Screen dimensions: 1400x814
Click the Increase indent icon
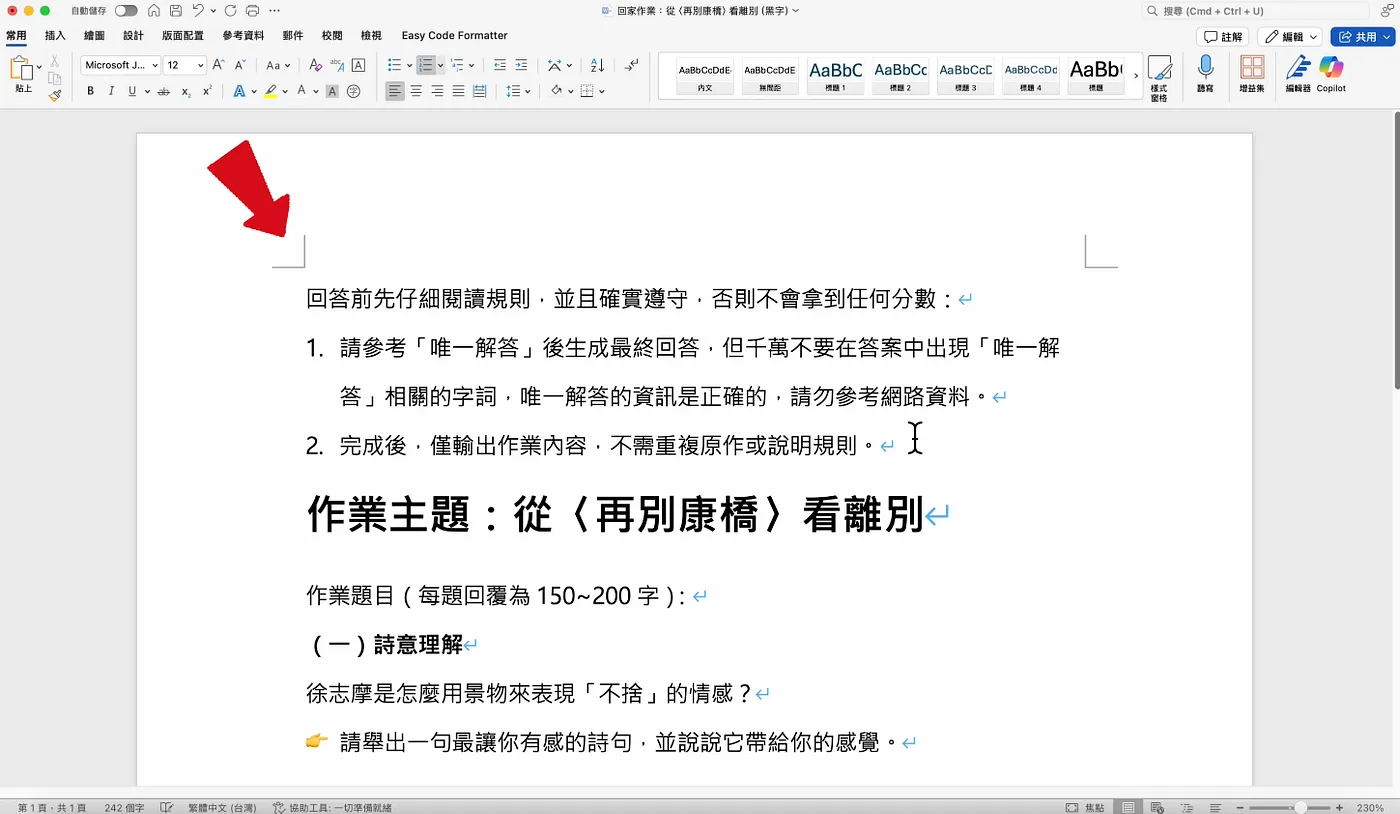pyautogui.click(x=521, y=65)
